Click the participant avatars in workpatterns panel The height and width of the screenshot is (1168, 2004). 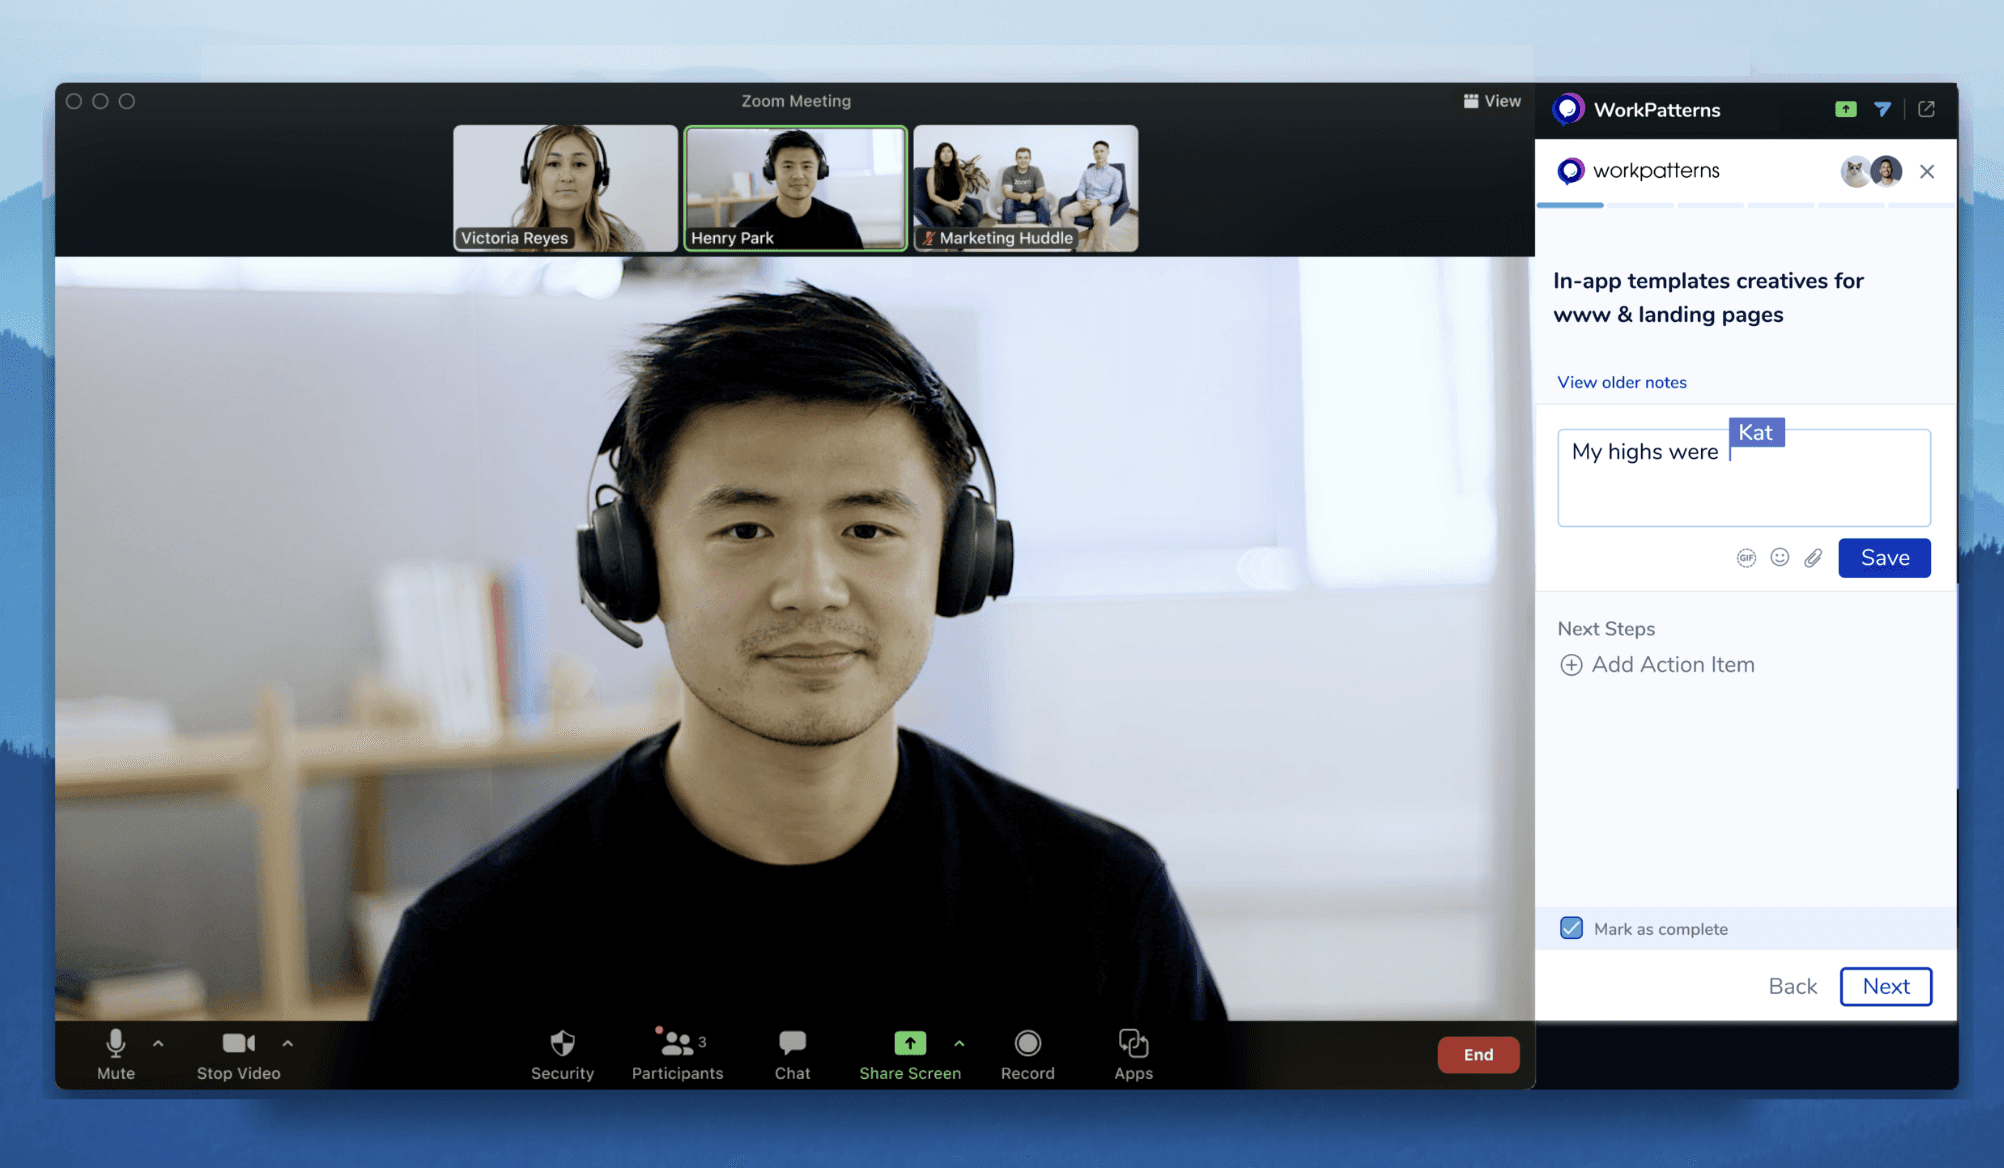[1871, 171]
